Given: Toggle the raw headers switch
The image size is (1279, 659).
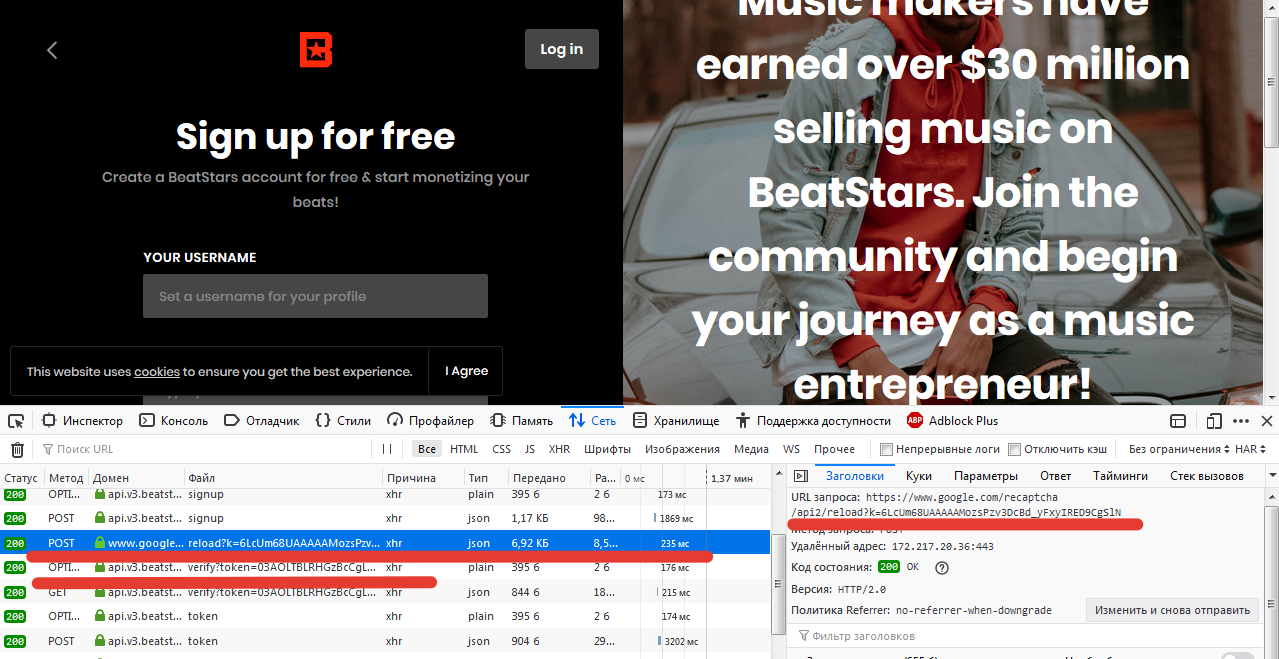Looking at the screenshot, I should [1237, 656].
